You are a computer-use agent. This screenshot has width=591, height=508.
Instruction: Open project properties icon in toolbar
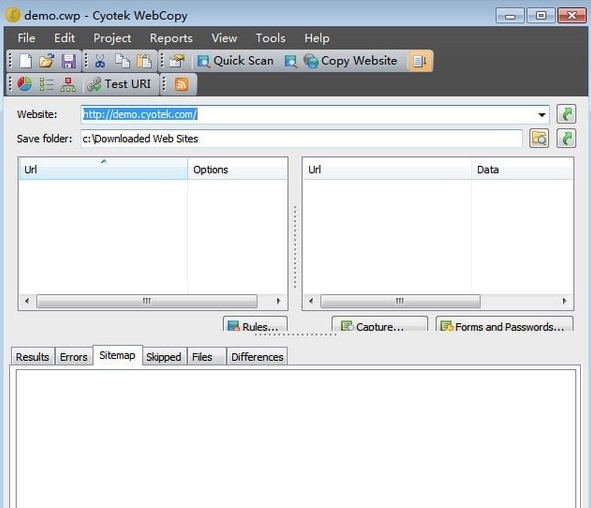177,61
